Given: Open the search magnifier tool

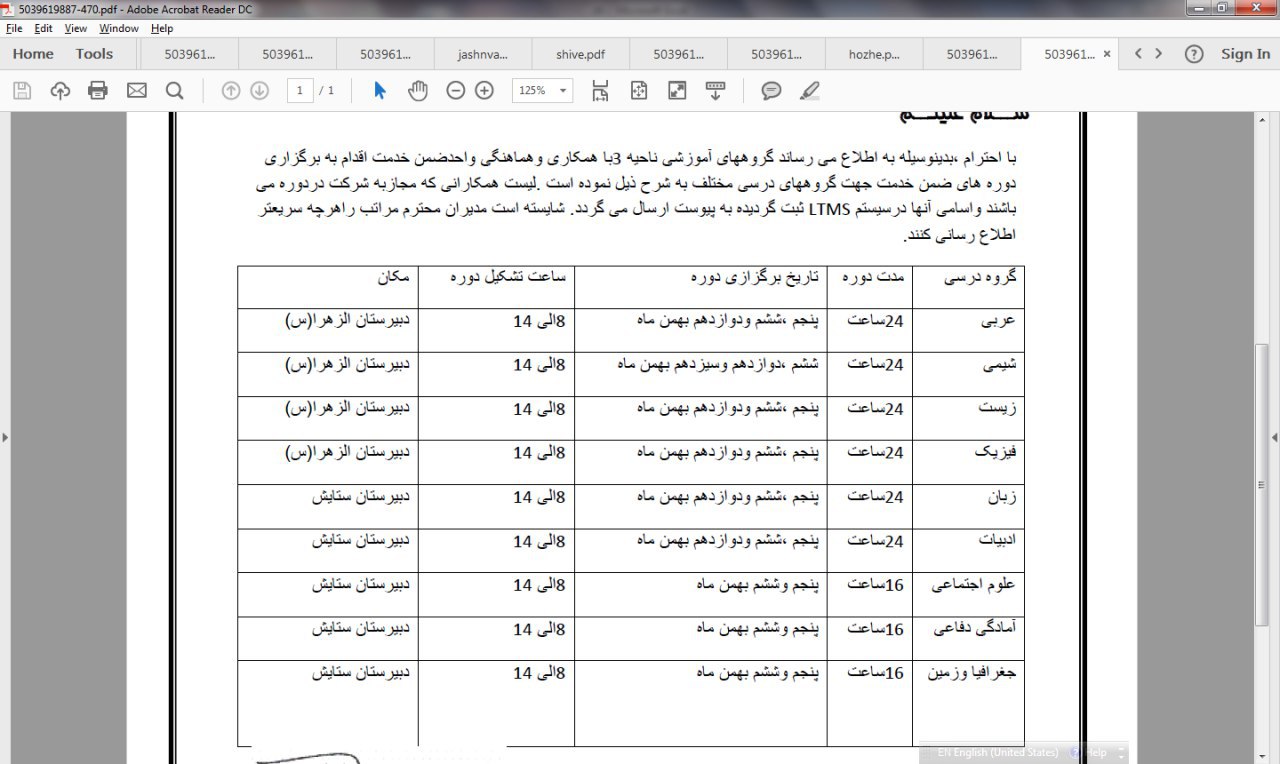Looking at the screenshot, I should pos(174,91).
